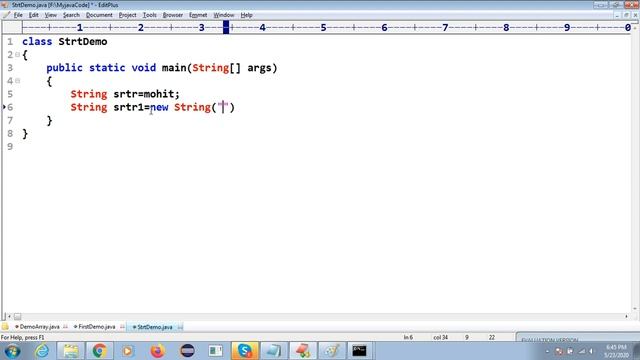Image resolution: width=640 pixels, height=360 pixels.
Task: Select the StrtDemo.java document tab
Action: point(155,327)
